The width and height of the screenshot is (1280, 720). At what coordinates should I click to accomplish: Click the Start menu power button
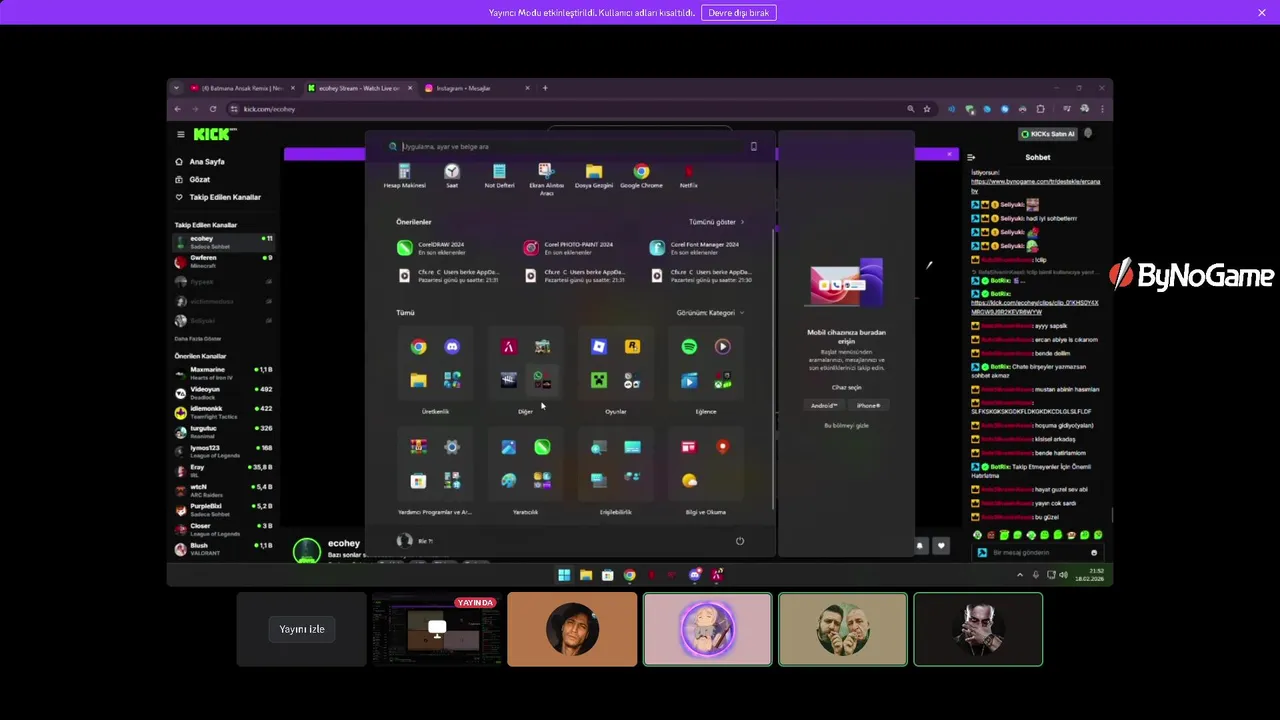coord(740,541)
